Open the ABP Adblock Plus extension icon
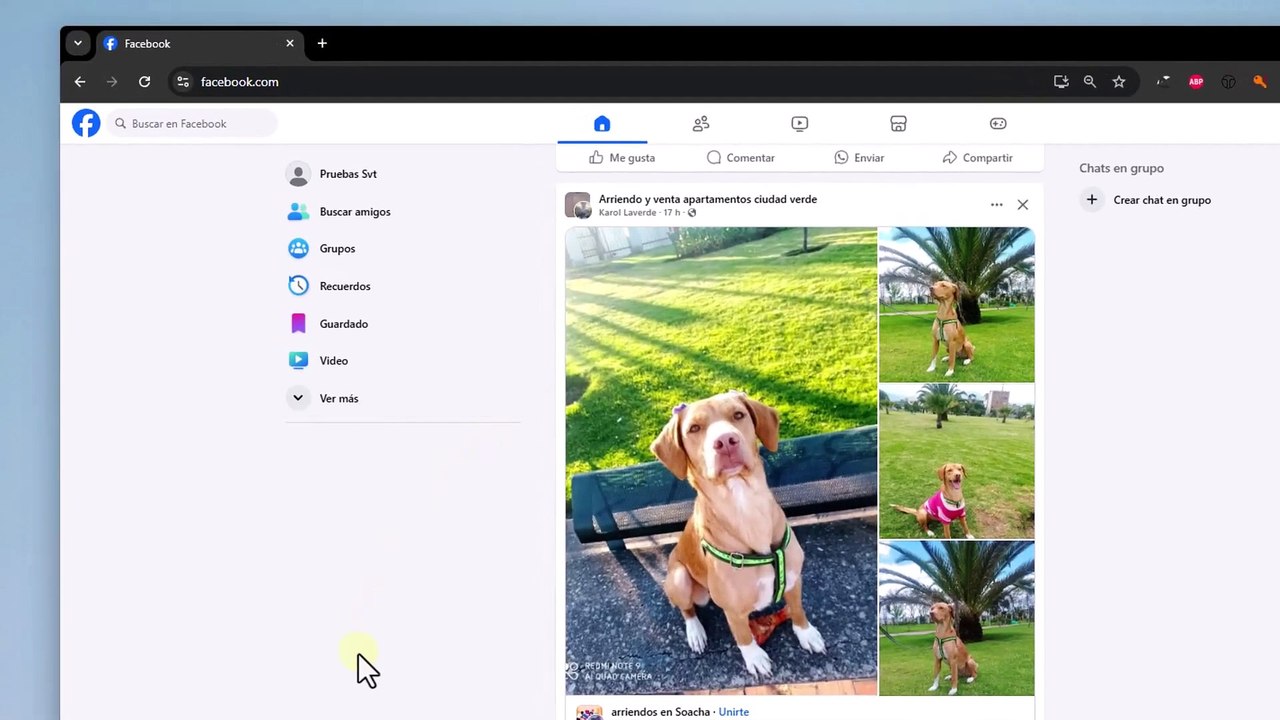The height and width of the screenshot is (720, 1280). pos(1196,82)
